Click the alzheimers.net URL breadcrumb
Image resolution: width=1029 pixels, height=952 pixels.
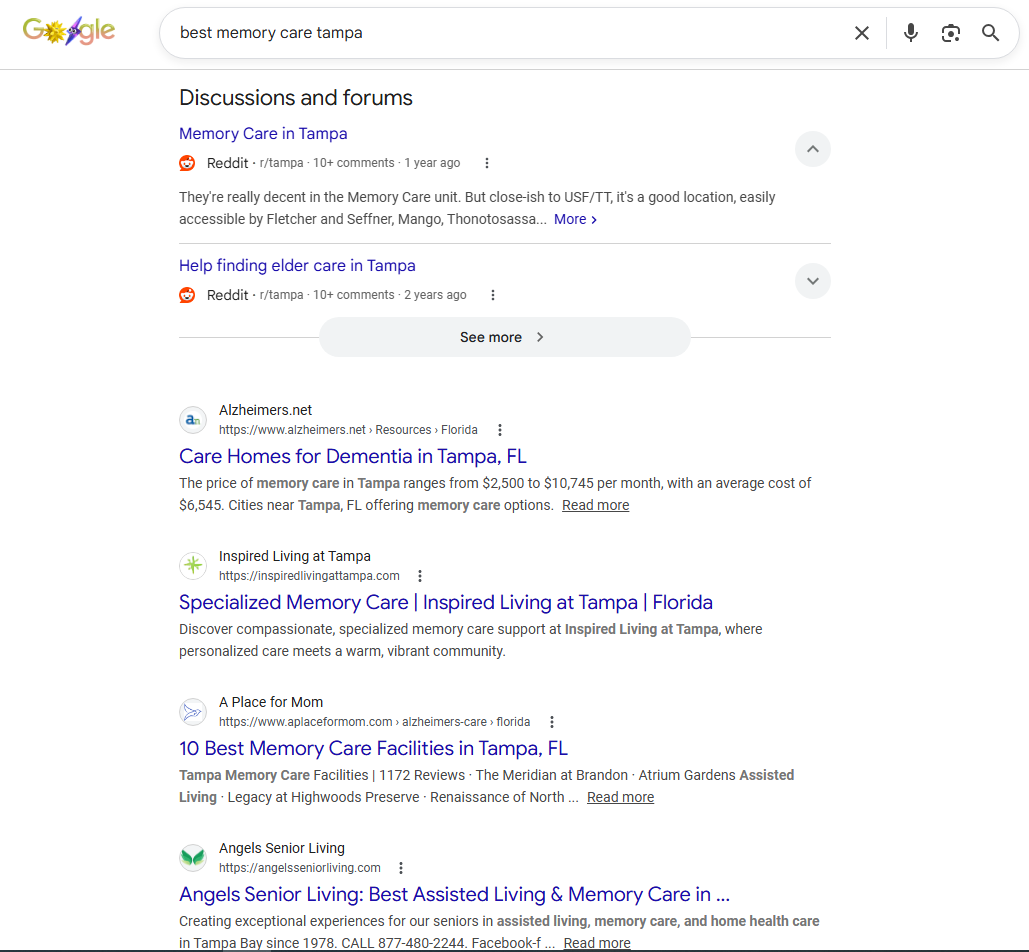pos(348,430)
